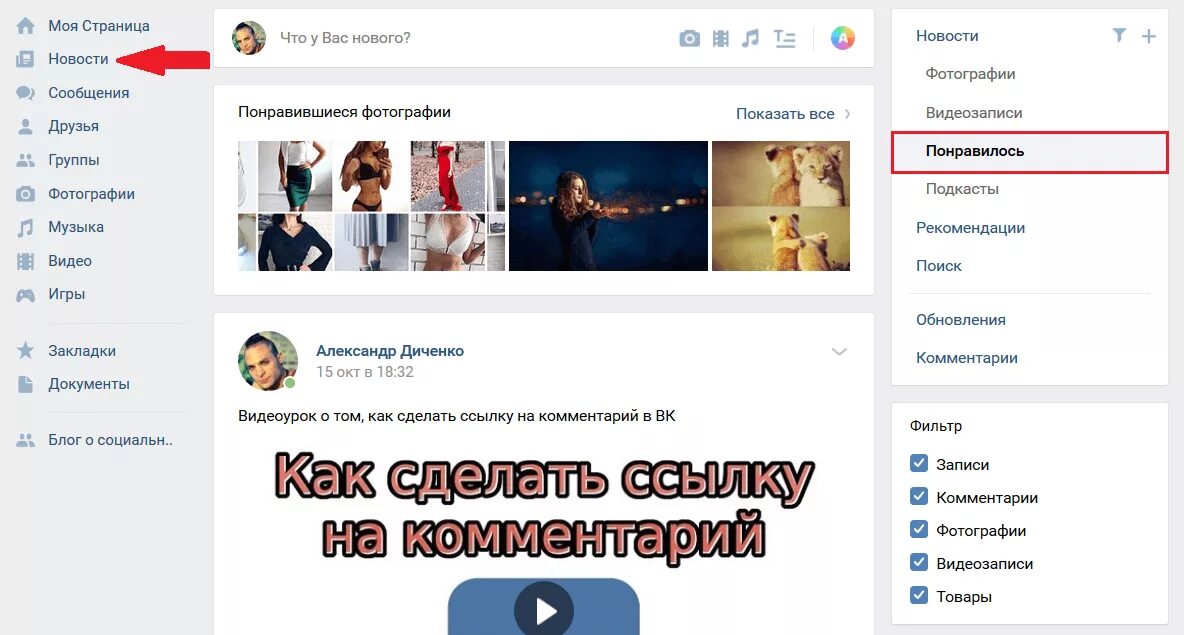Open the news filter funnel icon
Image resolution: width=1184 pixels, height=635 pixels.
pos(1119,35)
